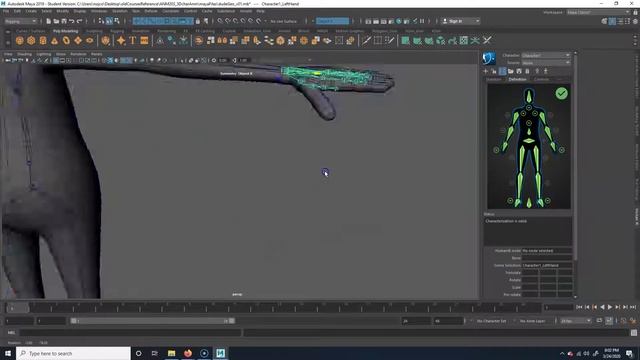This screenshot has height=360, width=640.
Task: Toggle the Attribute Editor panel button
Action: (620, 21)
